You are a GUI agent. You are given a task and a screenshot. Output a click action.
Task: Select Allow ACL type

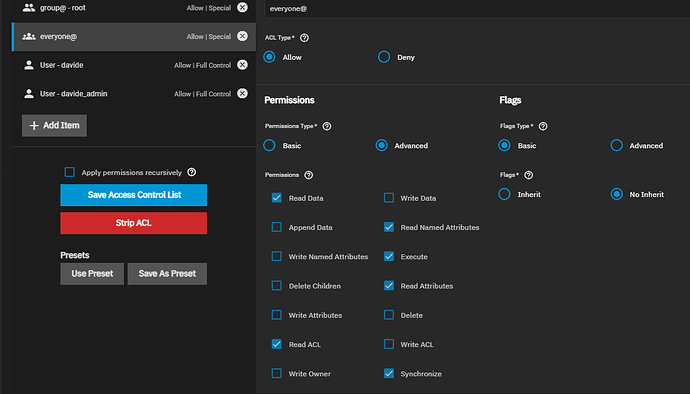pyautogui.click(x=269, y=57)
